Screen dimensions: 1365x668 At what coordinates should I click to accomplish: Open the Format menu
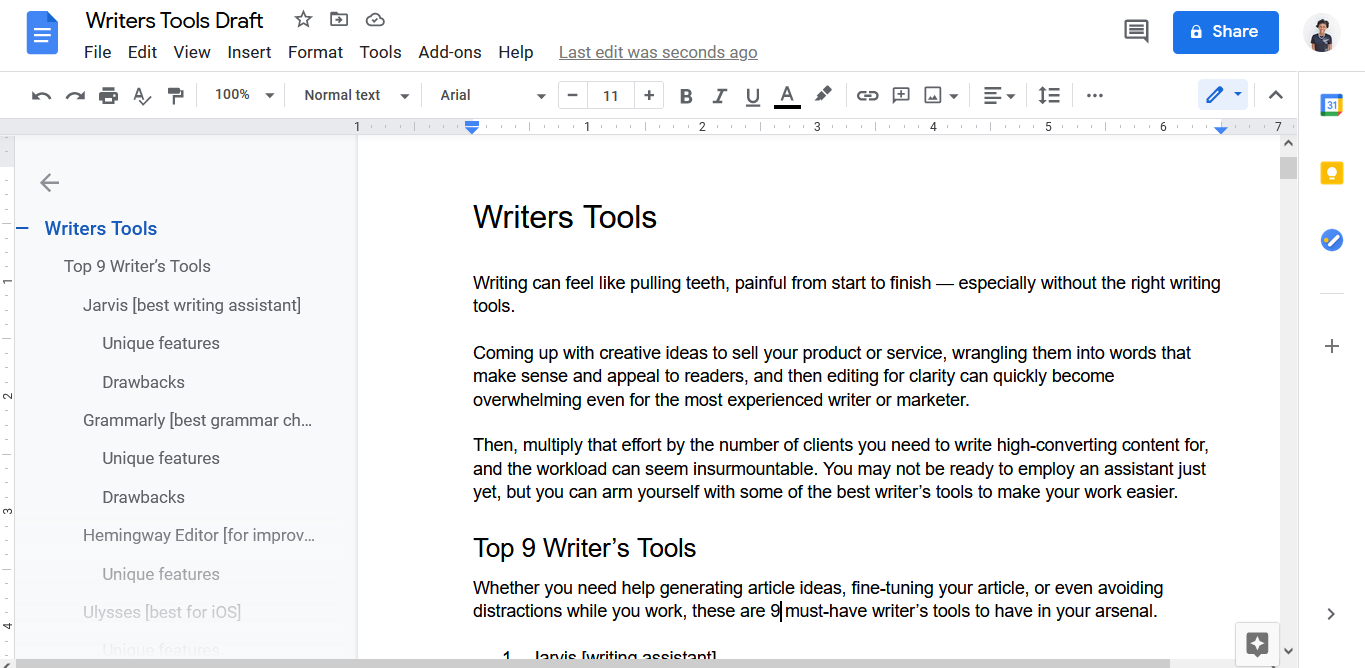[315, 52]
